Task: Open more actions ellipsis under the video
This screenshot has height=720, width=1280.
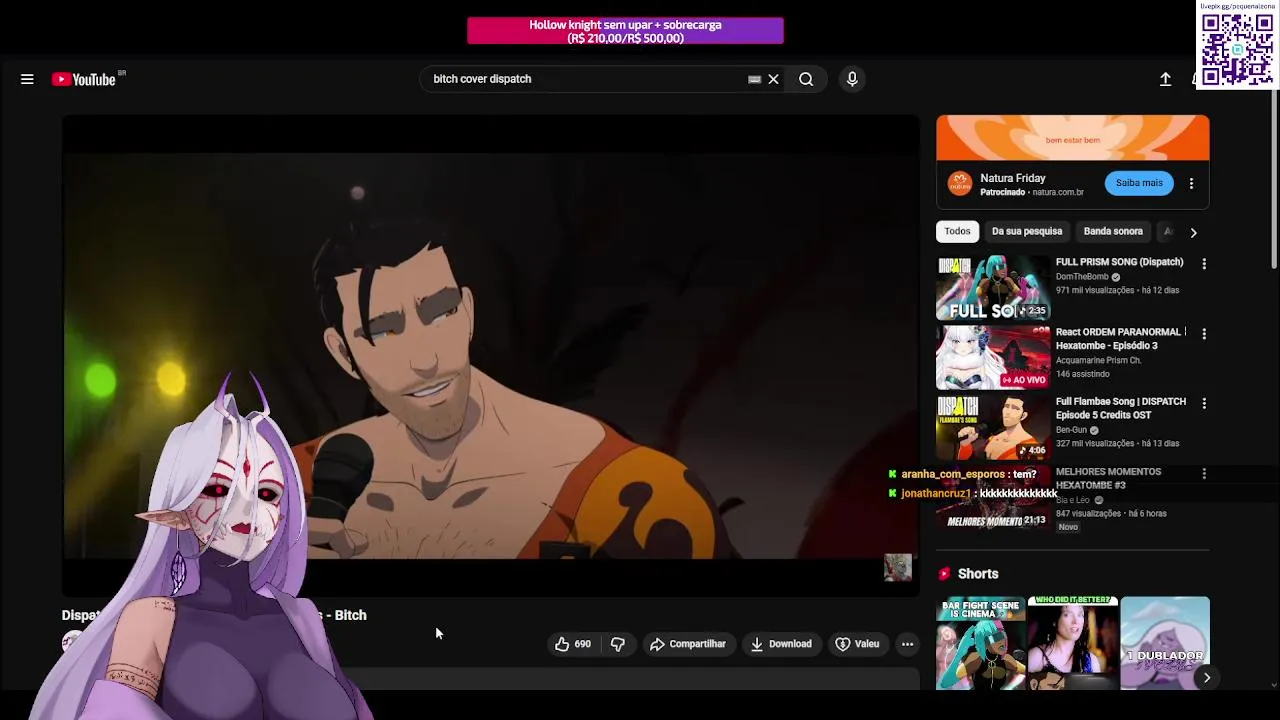Action: click(x=907, y=644)
